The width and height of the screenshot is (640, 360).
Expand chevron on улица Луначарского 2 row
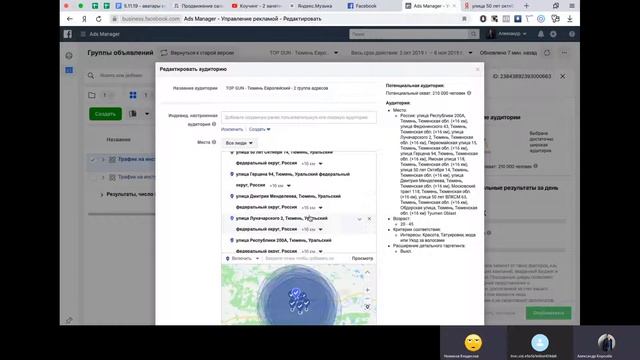[x=359, y=219]
